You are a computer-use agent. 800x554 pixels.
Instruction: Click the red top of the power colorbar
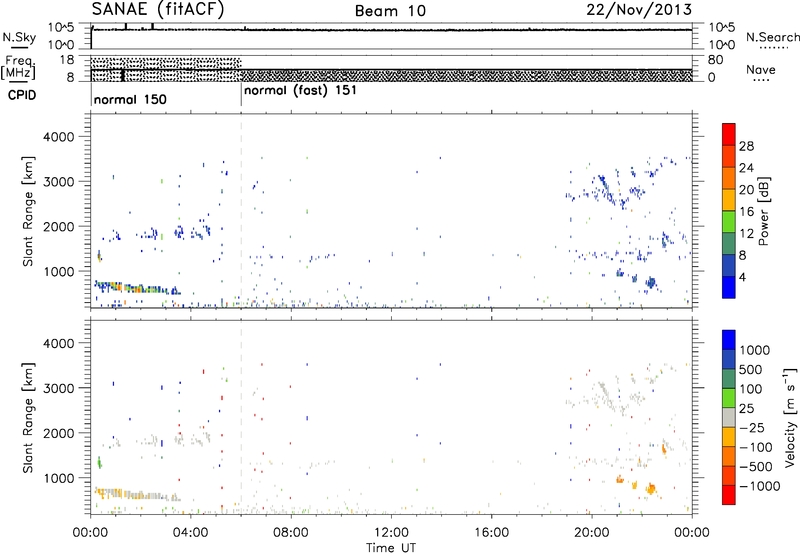pos(729,134)
